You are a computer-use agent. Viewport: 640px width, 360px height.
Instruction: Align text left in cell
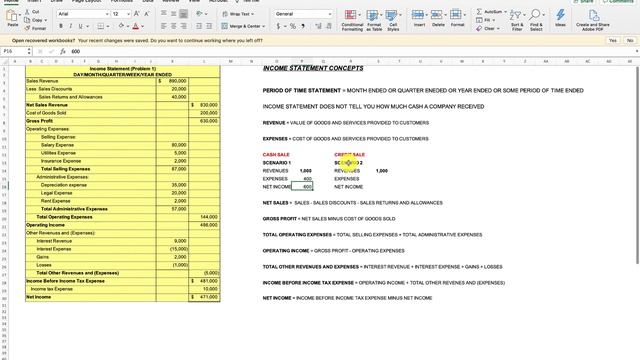point(164,26)
